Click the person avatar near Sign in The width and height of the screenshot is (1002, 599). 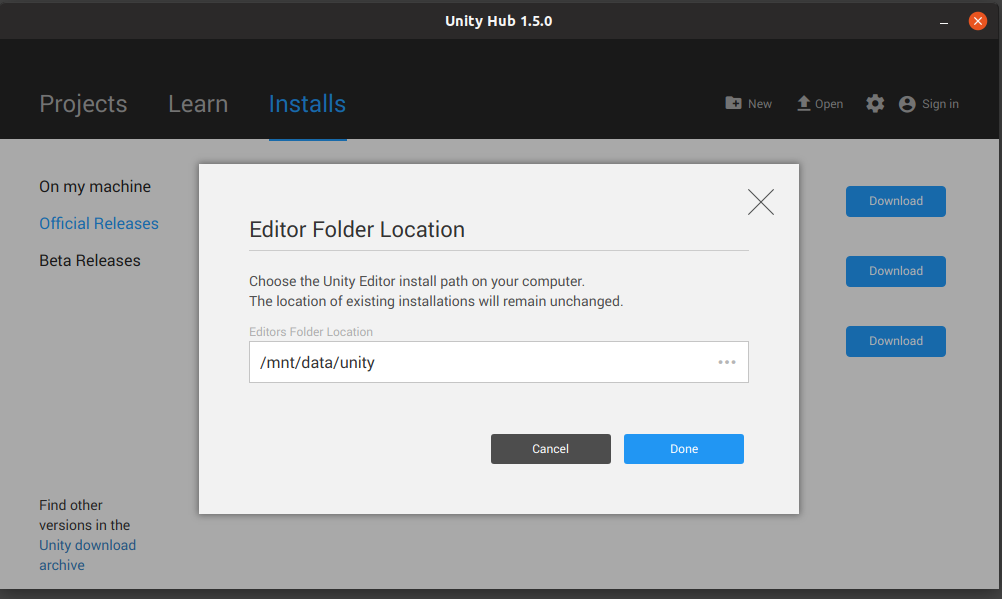[x=908, y=103]
